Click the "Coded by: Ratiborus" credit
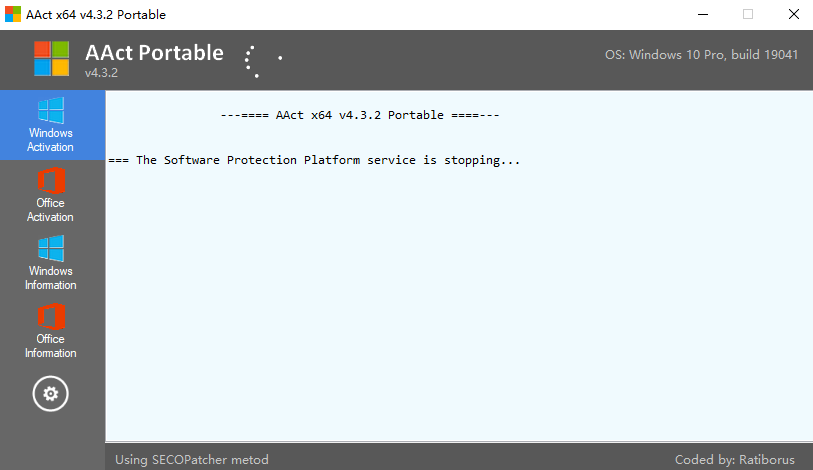813x470 pixels. coord(735,460)
